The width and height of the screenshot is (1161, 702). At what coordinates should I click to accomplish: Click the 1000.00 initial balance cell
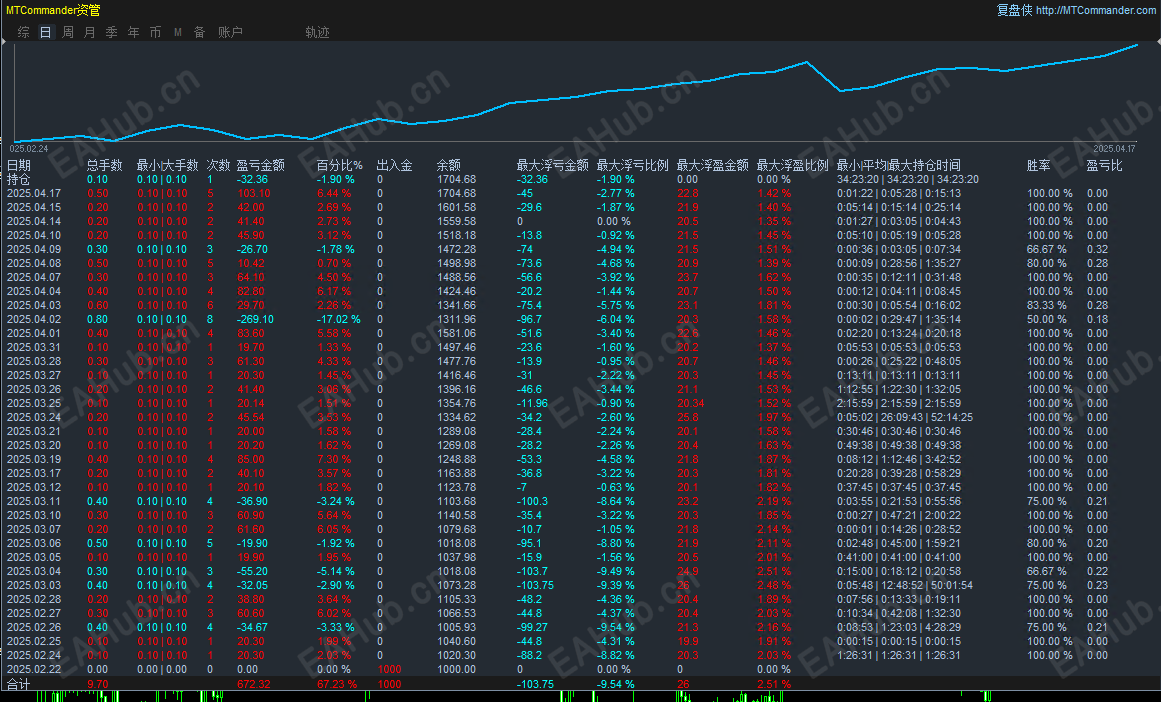[457, 669]
